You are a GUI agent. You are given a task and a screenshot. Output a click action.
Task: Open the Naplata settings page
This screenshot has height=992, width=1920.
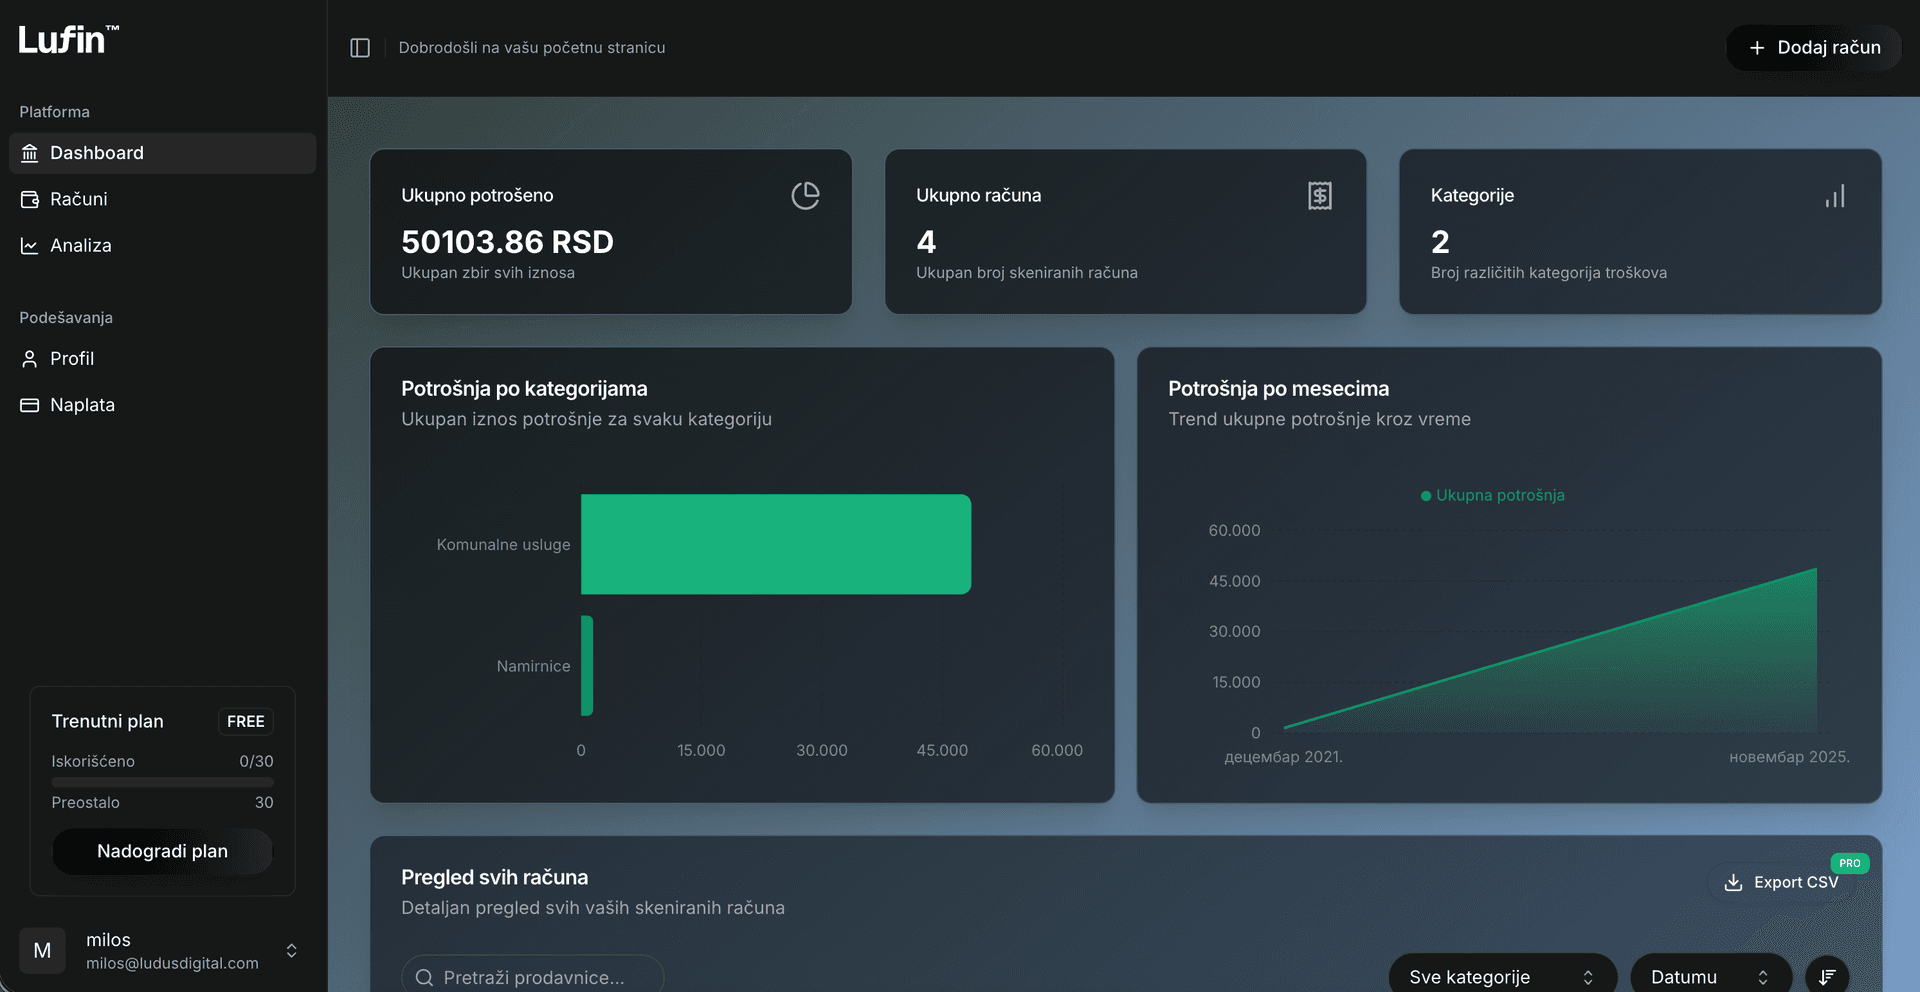tap(82, 405)
